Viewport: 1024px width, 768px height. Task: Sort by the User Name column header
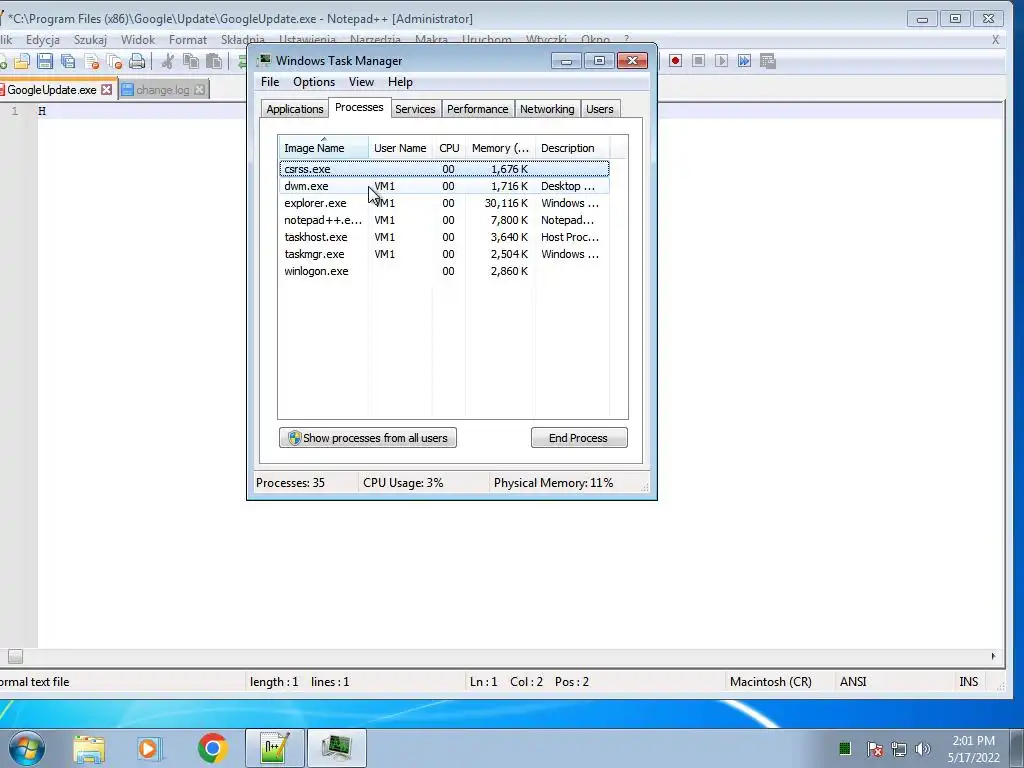click(400, 148)
